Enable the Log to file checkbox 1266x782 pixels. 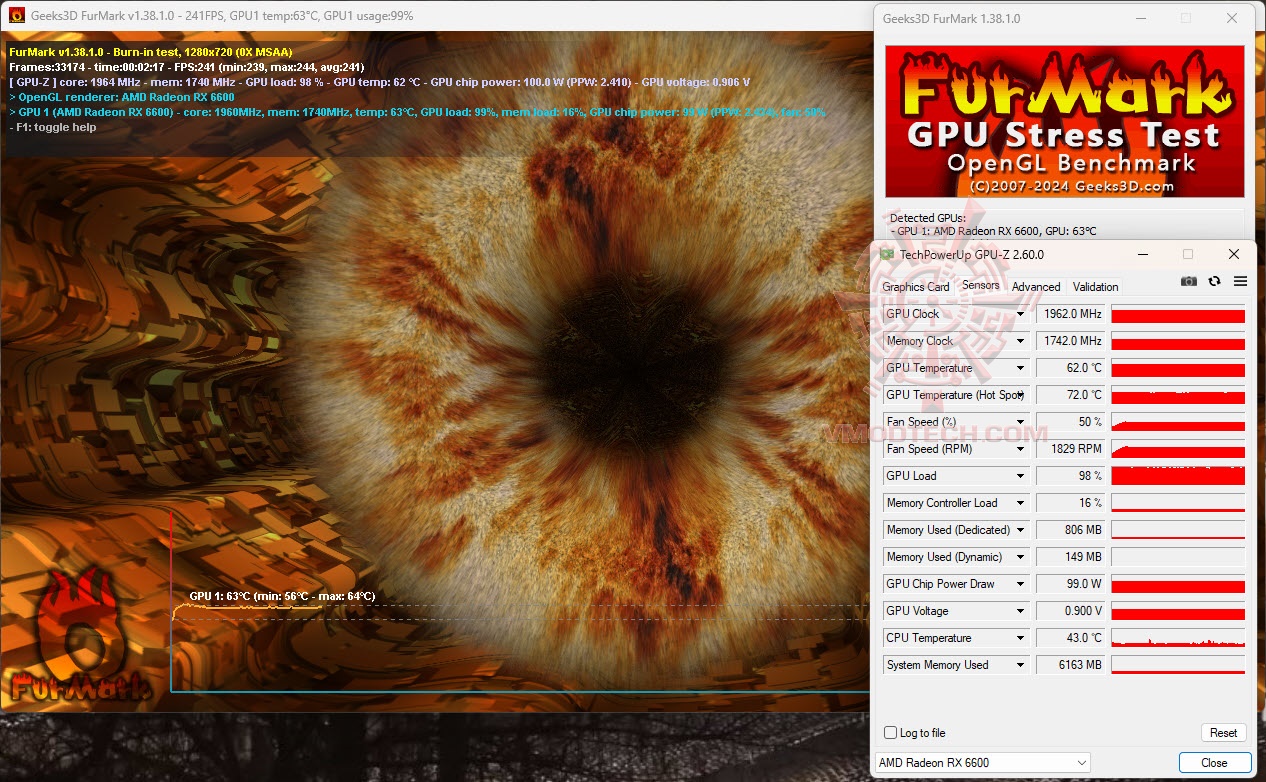(x=890, y=733)
